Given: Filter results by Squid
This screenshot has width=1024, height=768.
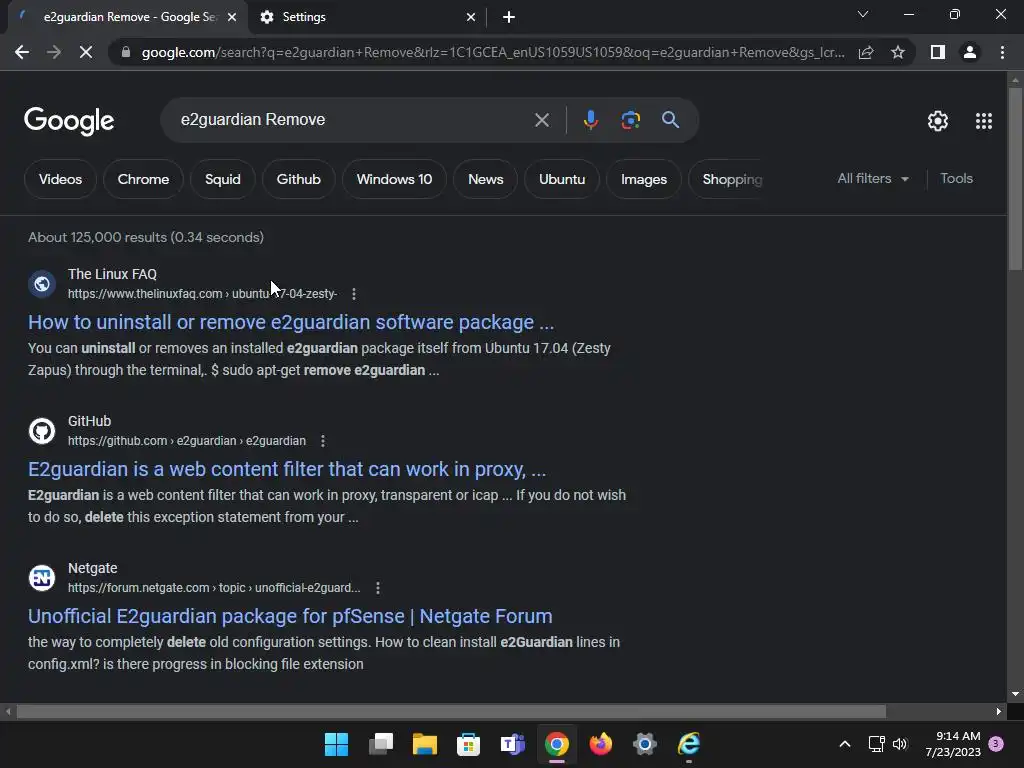Looking at the screenshot, I should [223, 179].
